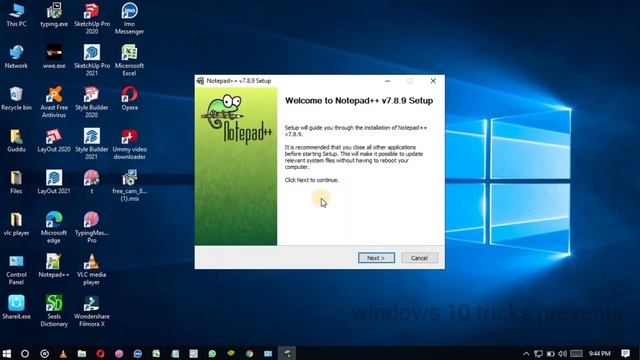Open battery status in system tray
640x360 pixels.
tap(551, 353)
